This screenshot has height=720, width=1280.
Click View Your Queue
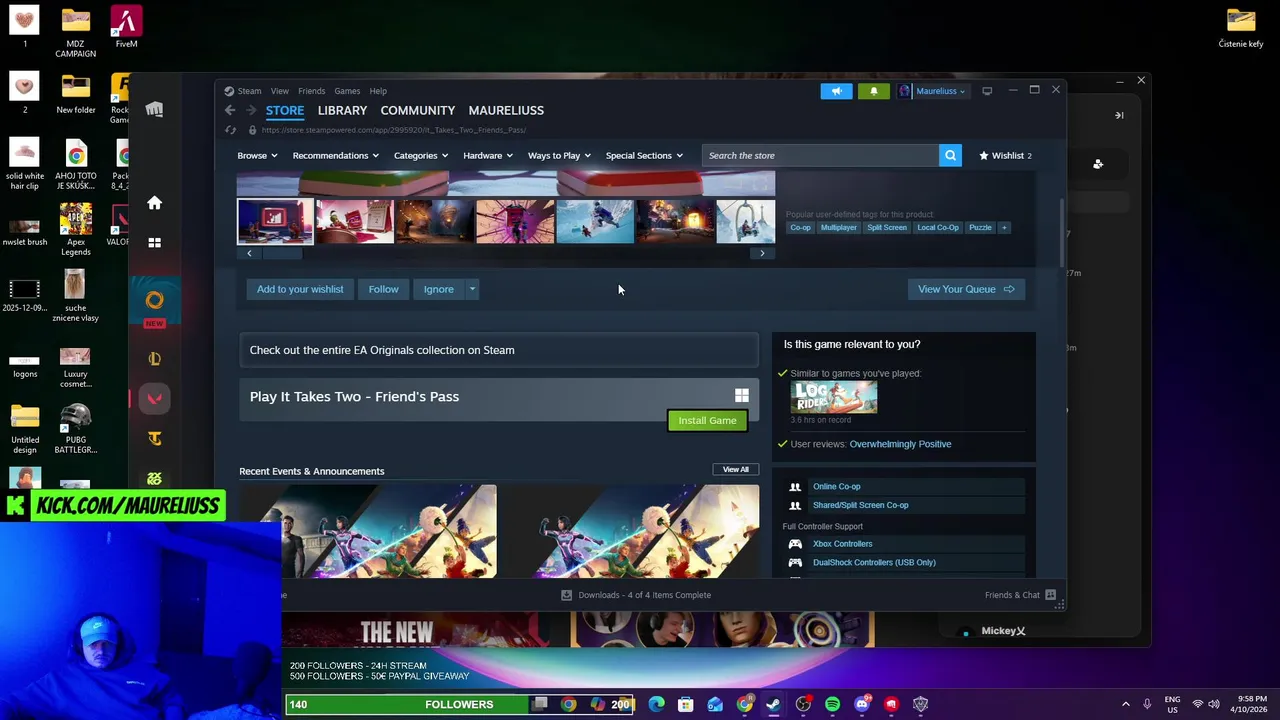966,289
